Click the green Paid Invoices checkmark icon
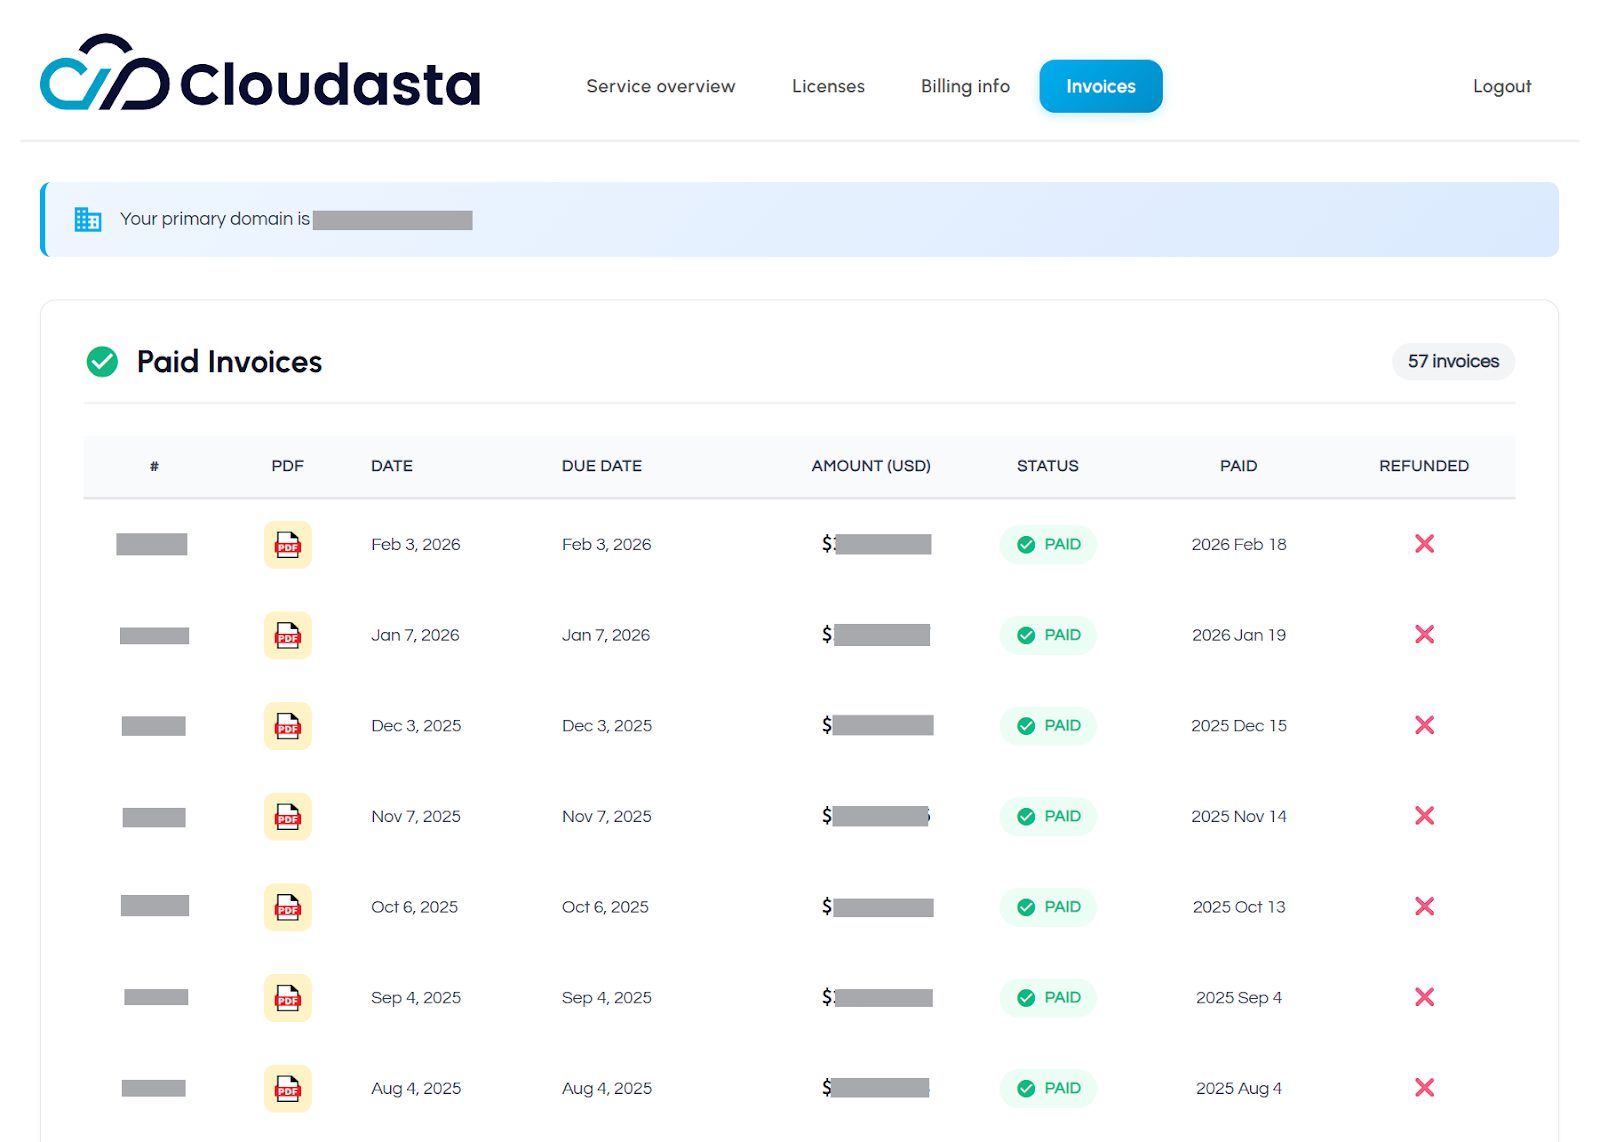The height and width of the screenshot is (1142, 1600). (x=102, y=362)
